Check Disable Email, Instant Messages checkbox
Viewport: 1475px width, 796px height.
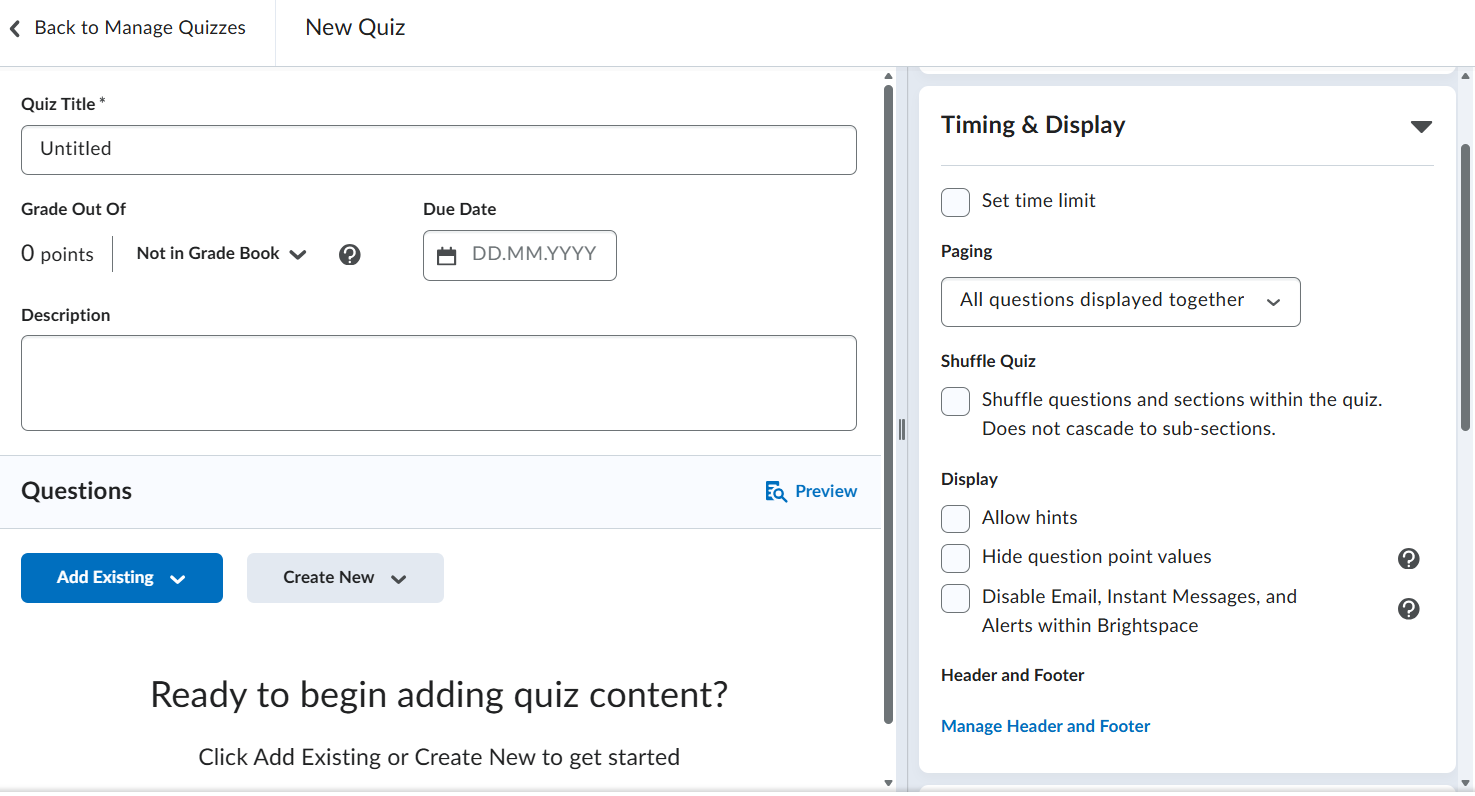pos(955,598)
